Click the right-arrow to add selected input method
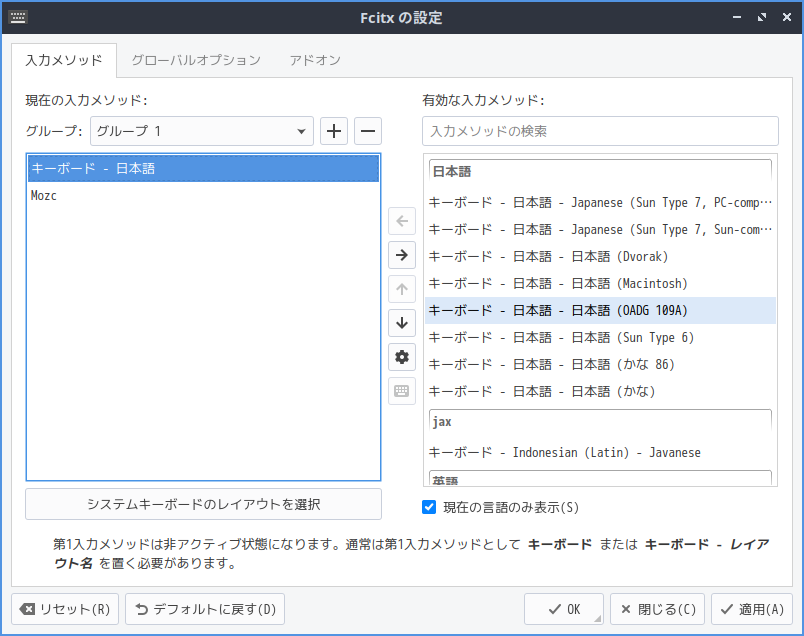Viewport: 804px width, 636px height. point(402,255)
